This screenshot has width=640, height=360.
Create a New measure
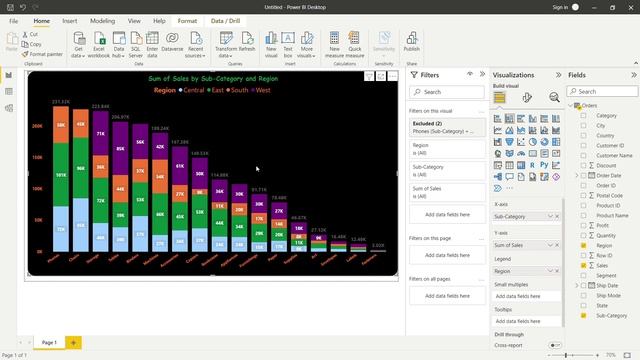click(334, 45)
